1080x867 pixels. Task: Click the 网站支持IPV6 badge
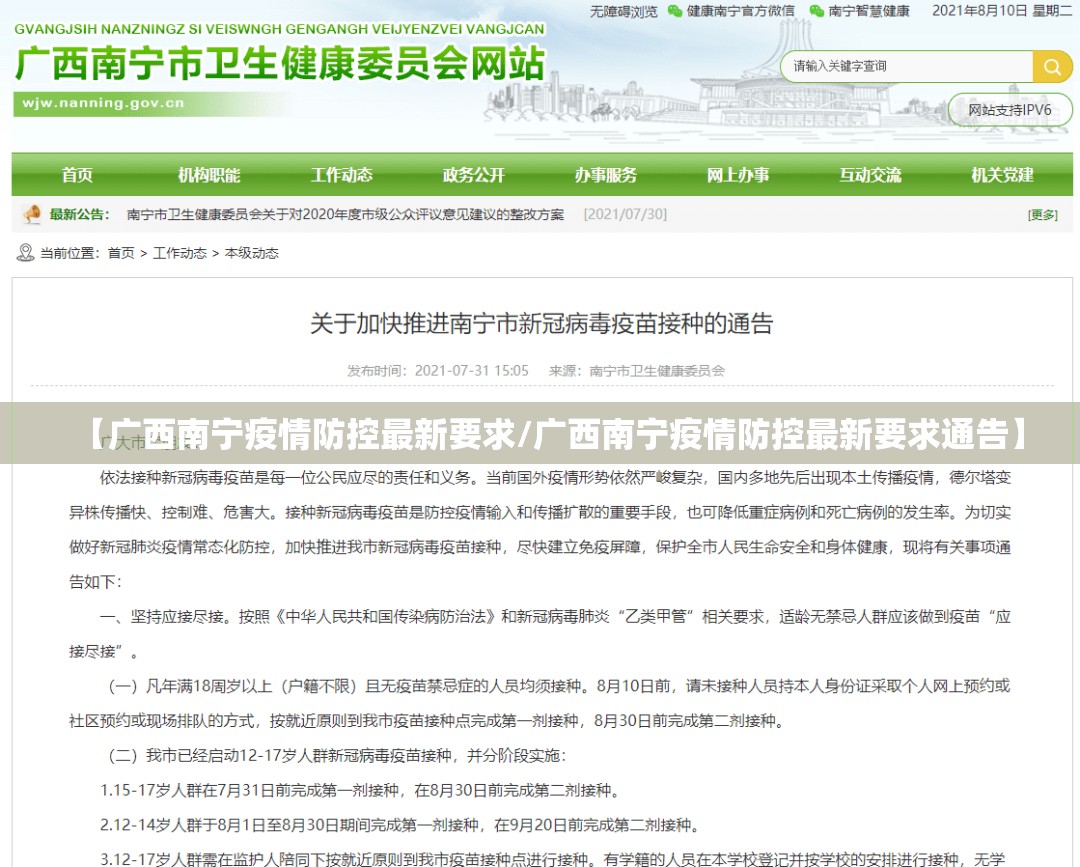pyautogui.click(x=1010, y=110)
